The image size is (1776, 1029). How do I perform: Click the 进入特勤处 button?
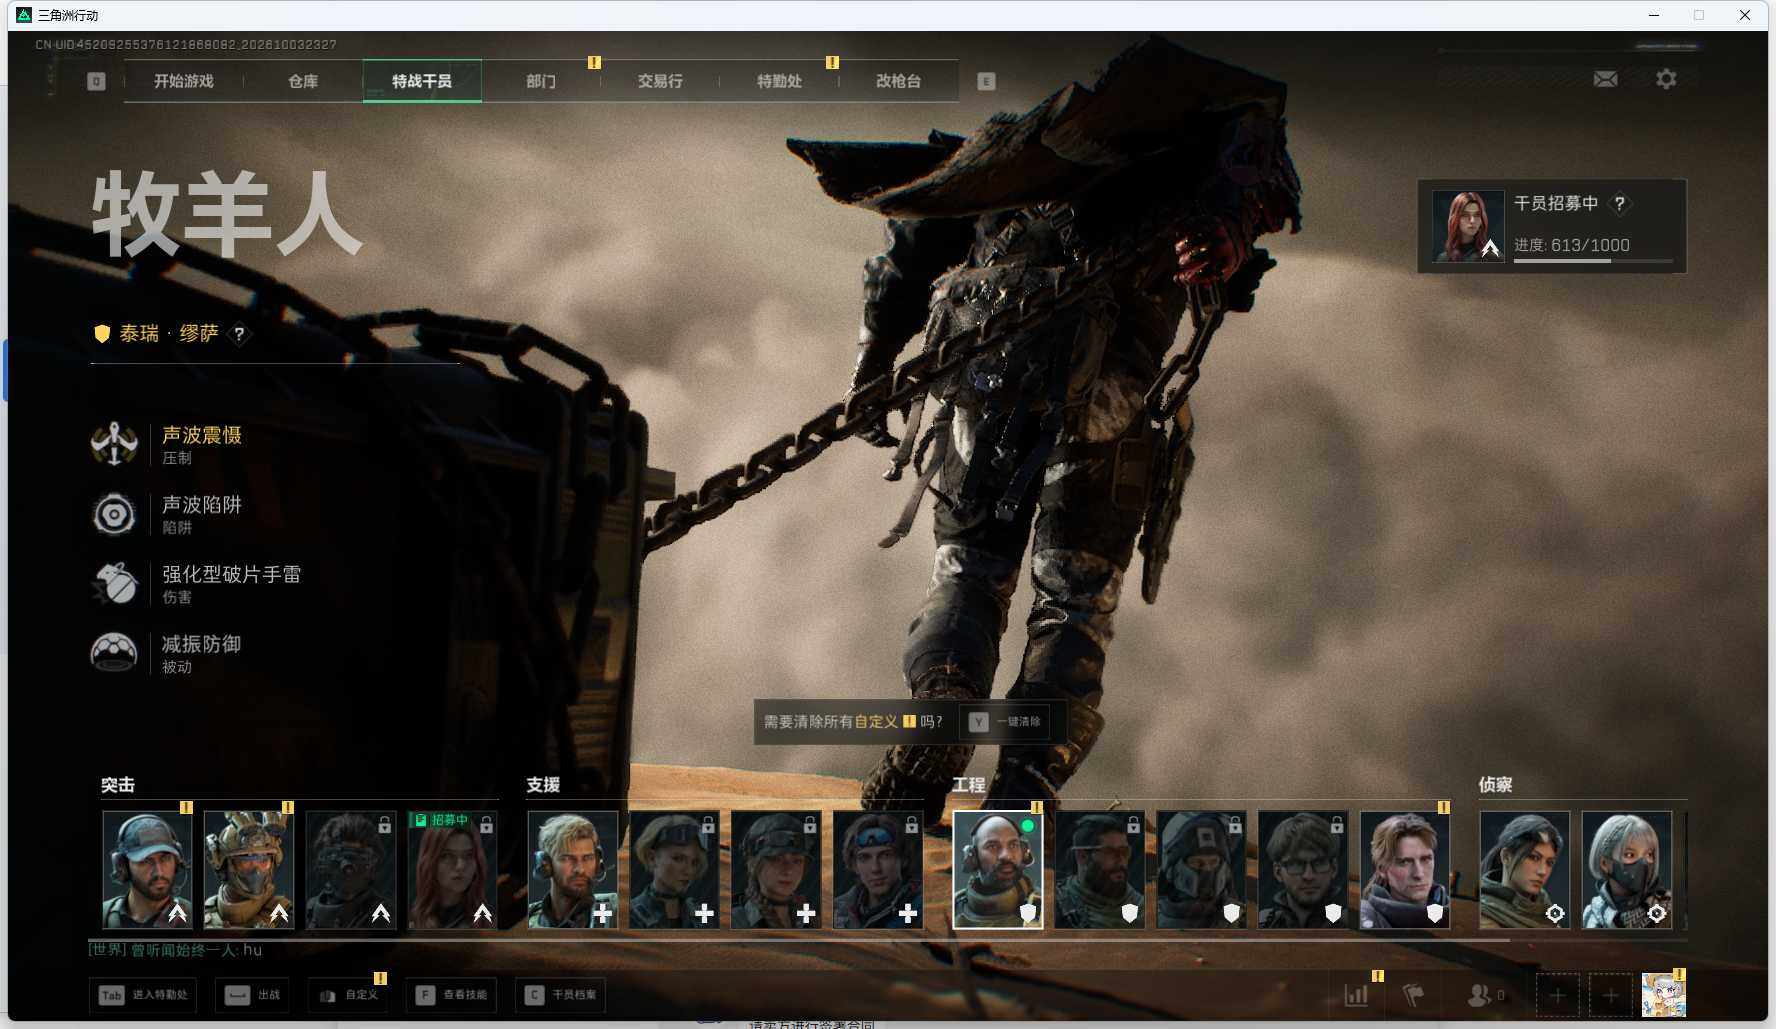coord(143,995)
